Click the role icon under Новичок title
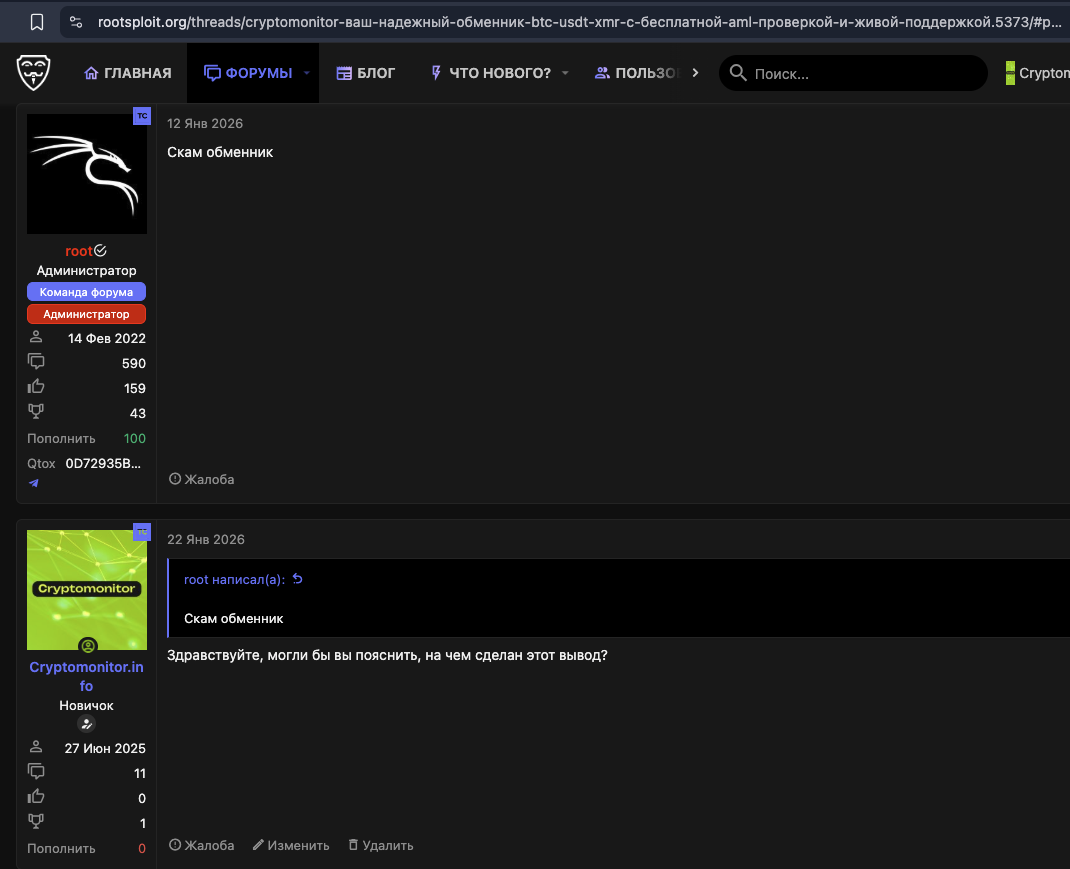Image resolution: width=1070 pixels, height=869 pixels. tap(87, 724)
